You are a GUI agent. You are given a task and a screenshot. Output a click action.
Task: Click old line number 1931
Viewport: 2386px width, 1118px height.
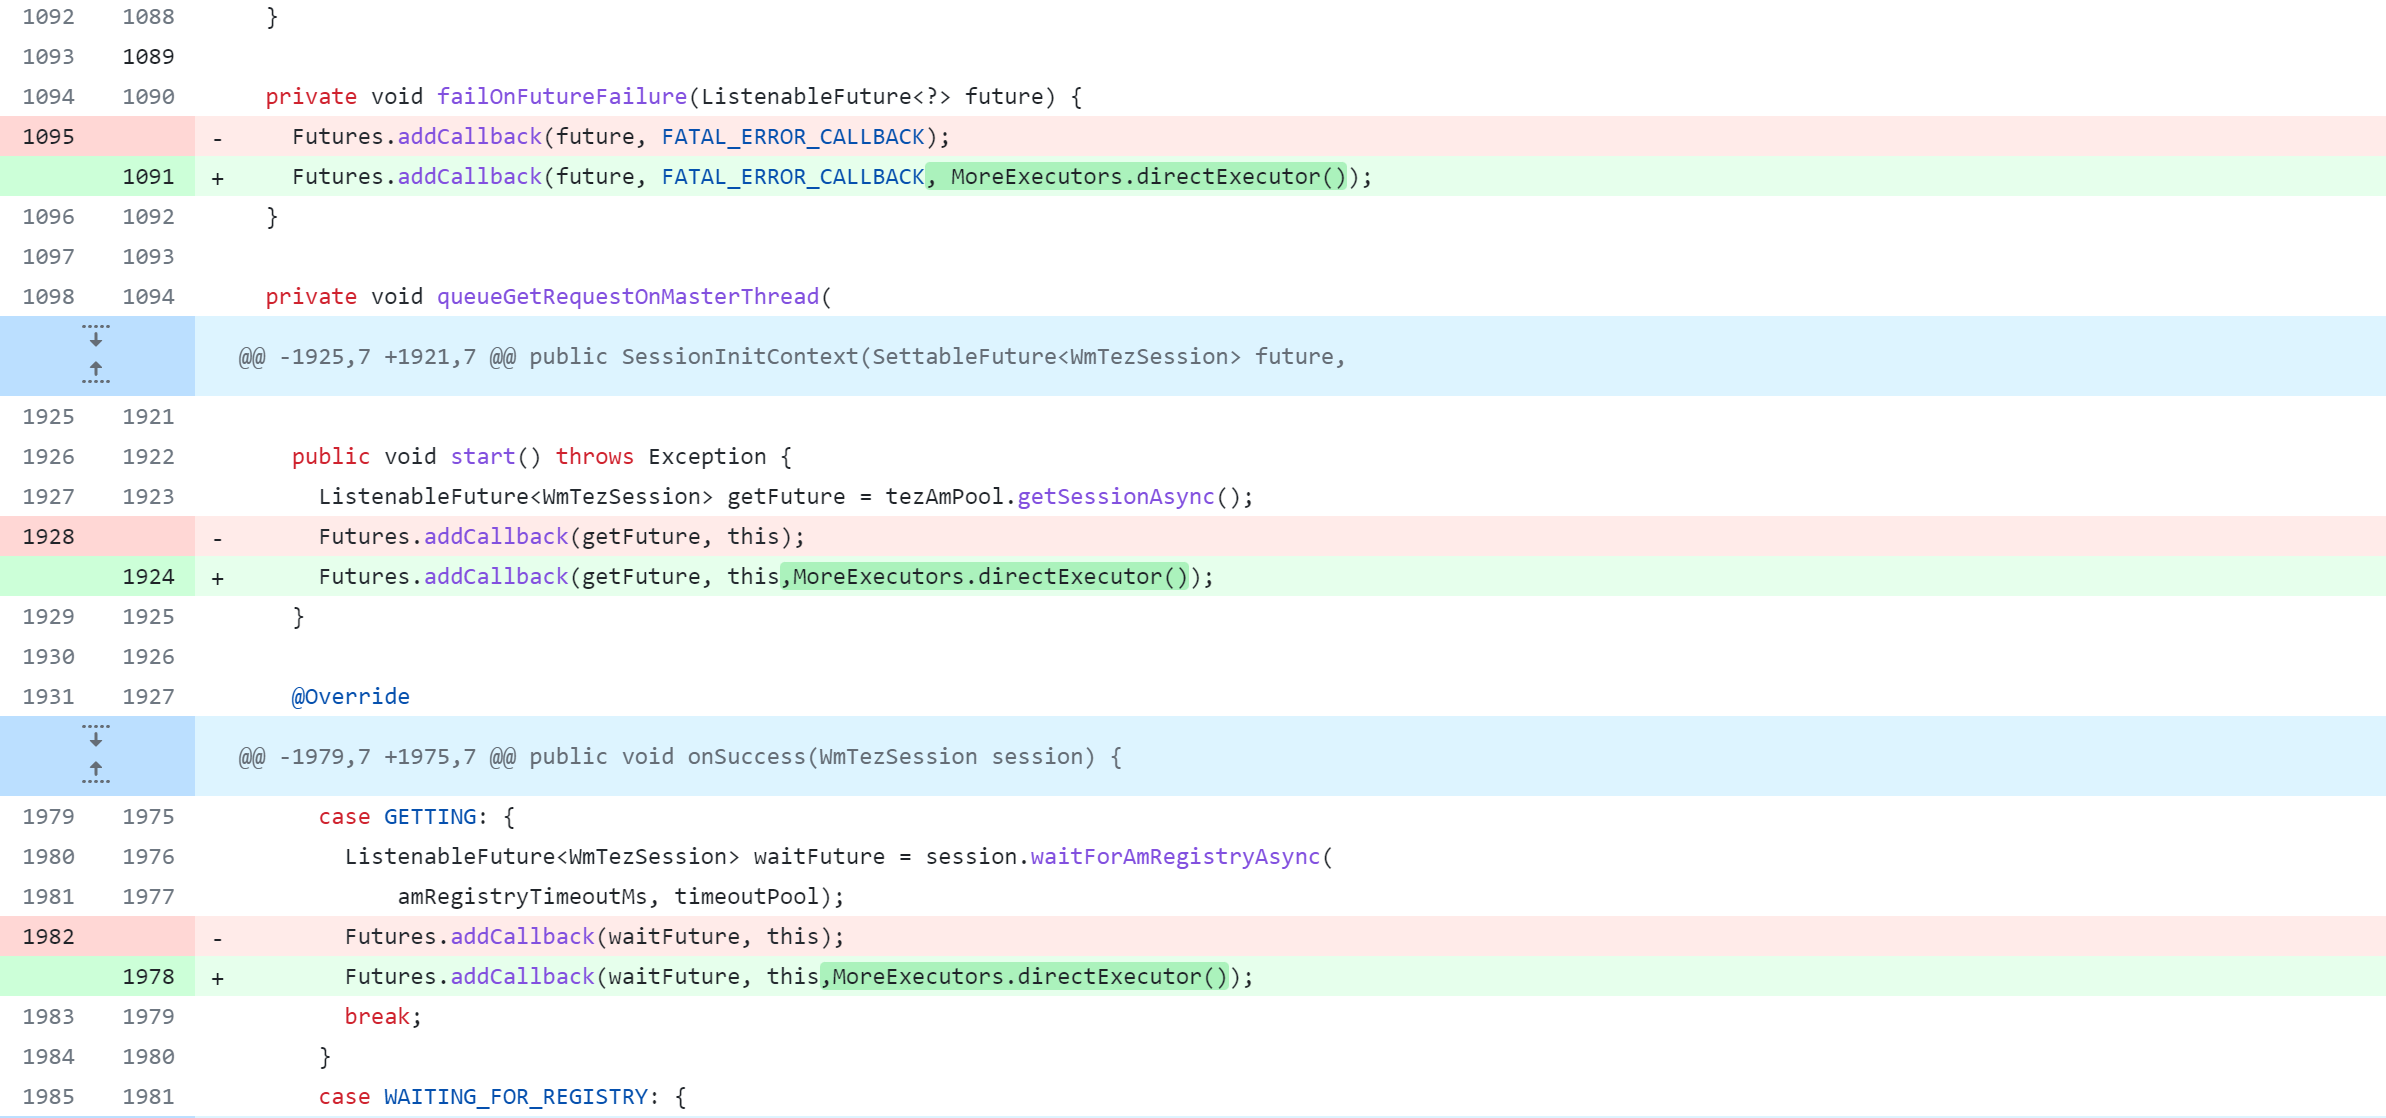coord(49,696)
